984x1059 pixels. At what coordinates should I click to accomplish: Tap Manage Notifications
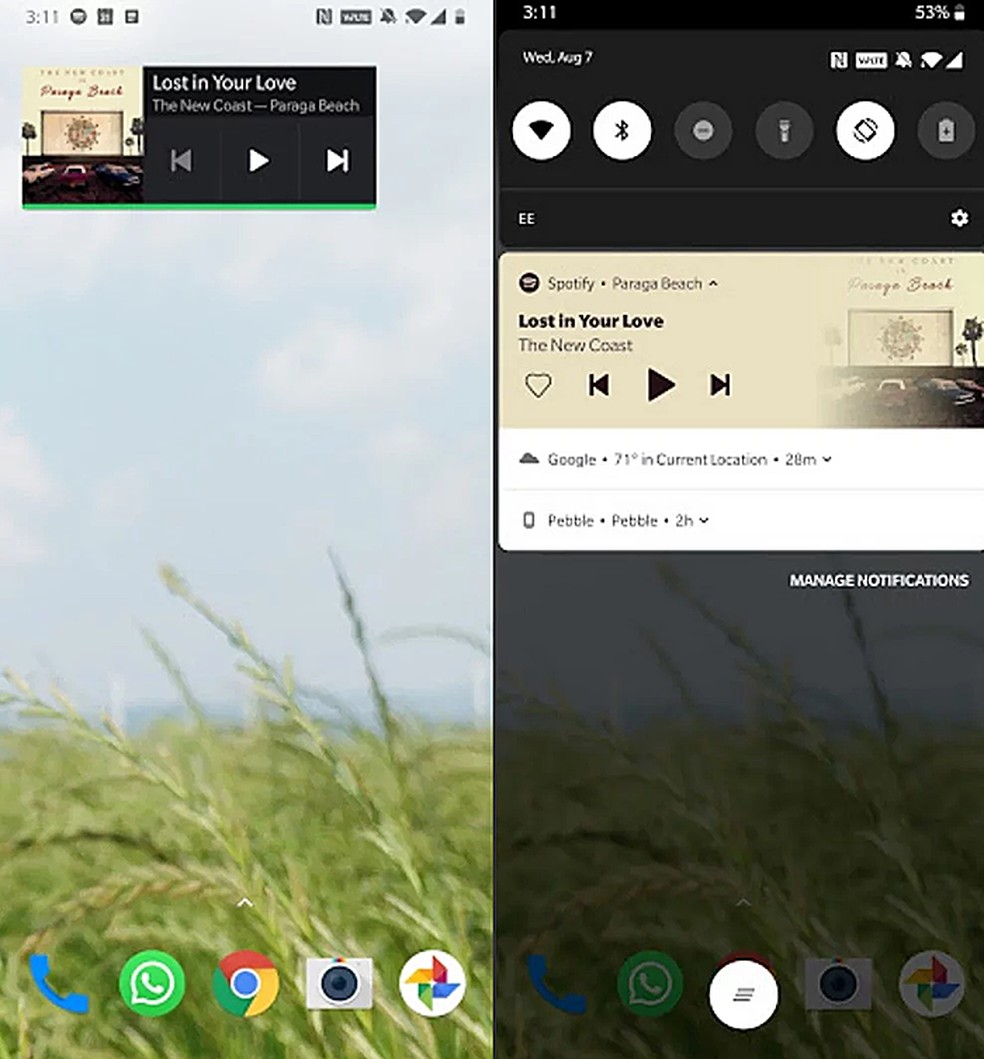pos(879,580)
